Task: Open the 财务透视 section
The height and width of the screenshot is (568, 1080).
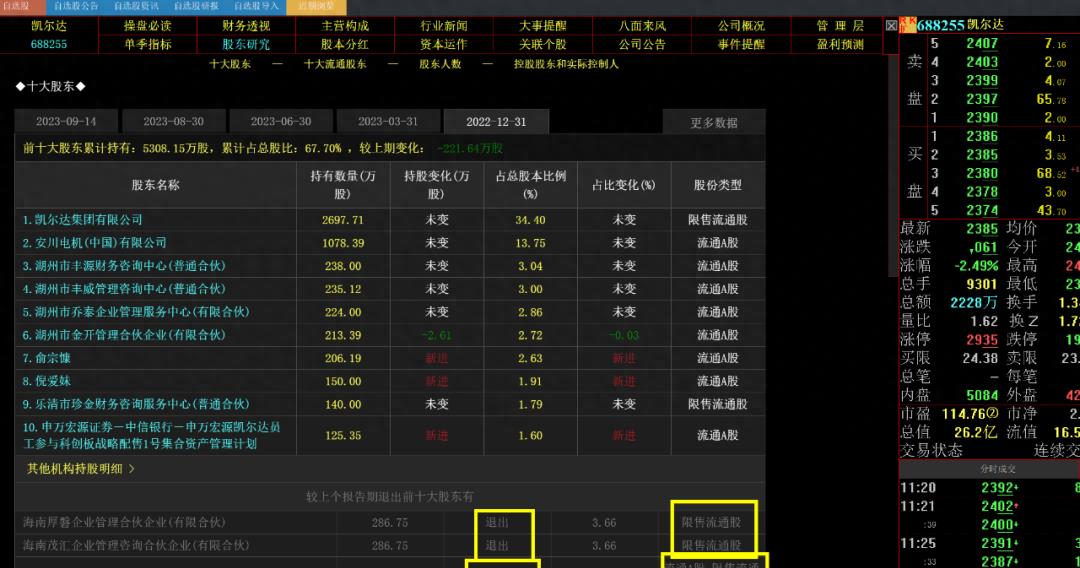Action: (246, 26)
